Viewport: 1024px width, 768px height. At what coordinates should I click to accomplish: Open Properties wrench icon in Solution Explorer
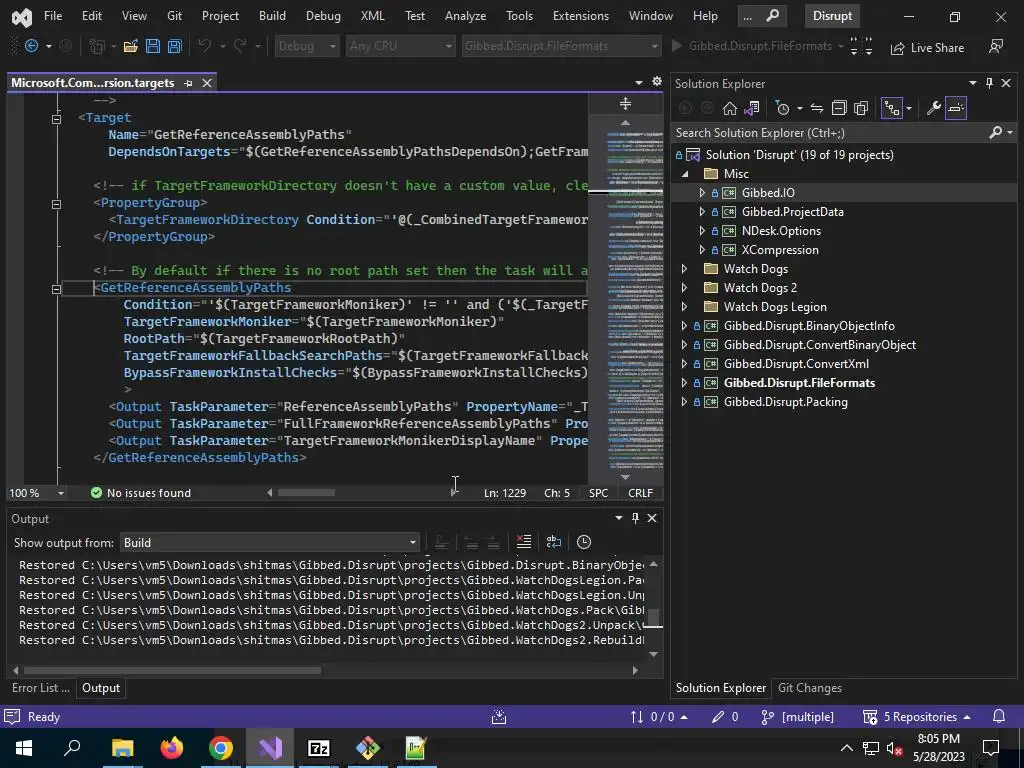point(934,108)
